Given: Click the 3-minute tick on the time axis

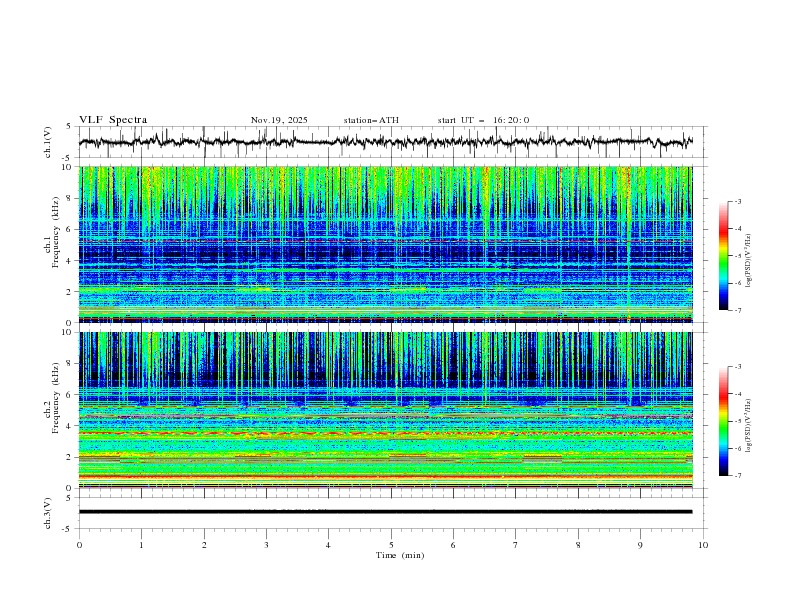Looking at the screenshot, I should [x=266, y=545].
